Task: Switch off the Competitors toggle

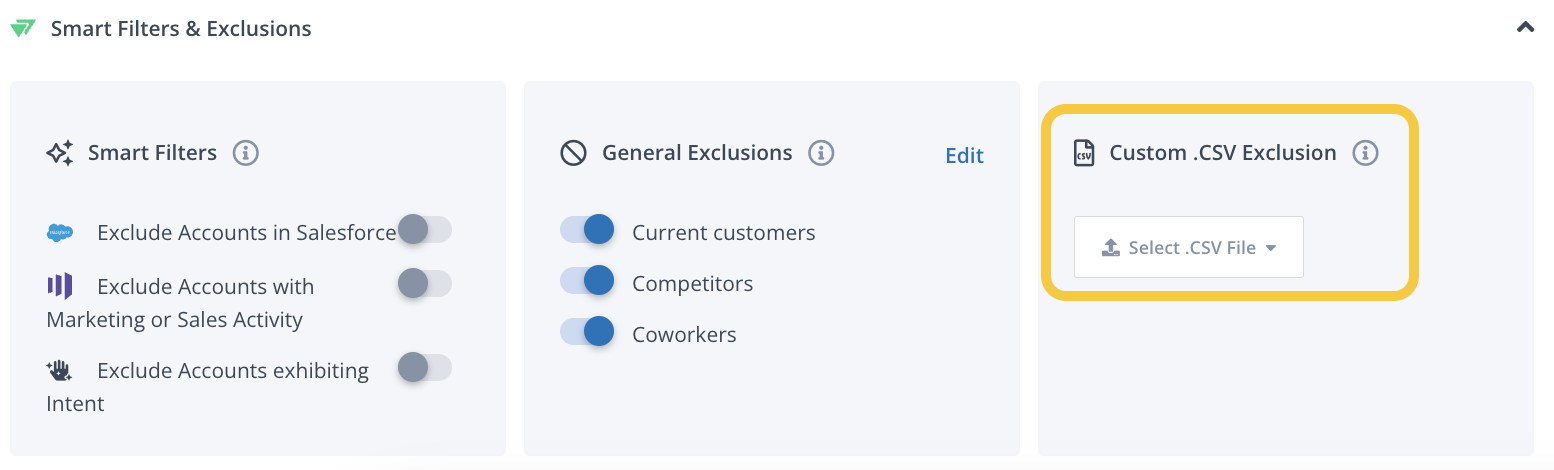Action: 587,280
